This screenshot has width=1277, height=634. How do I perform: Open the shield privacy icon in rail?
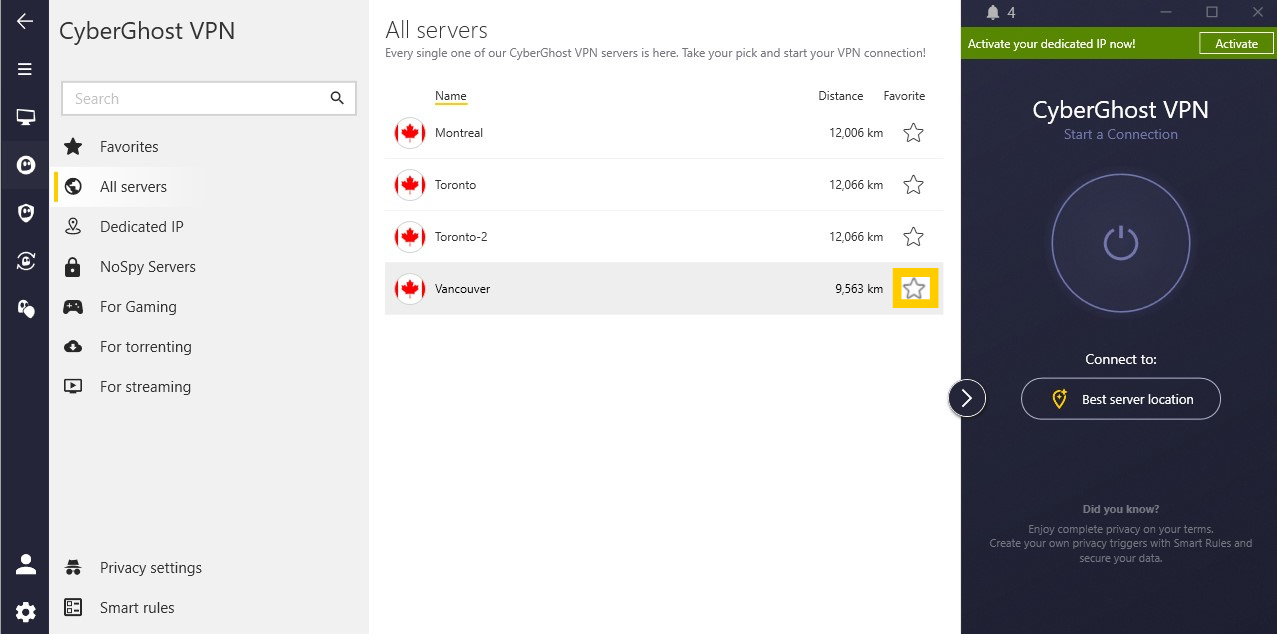25,213
